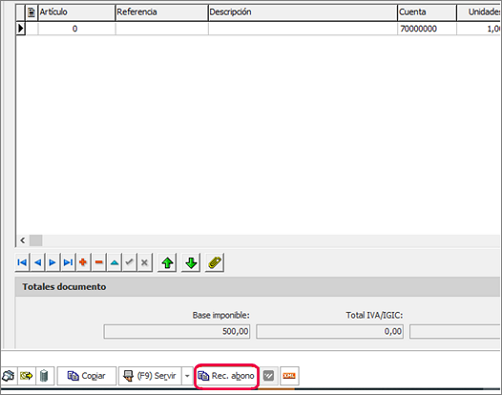Click the Totales documento section header
The height and width of the screenshot is (395, 502).
click(x=258, y=287)
